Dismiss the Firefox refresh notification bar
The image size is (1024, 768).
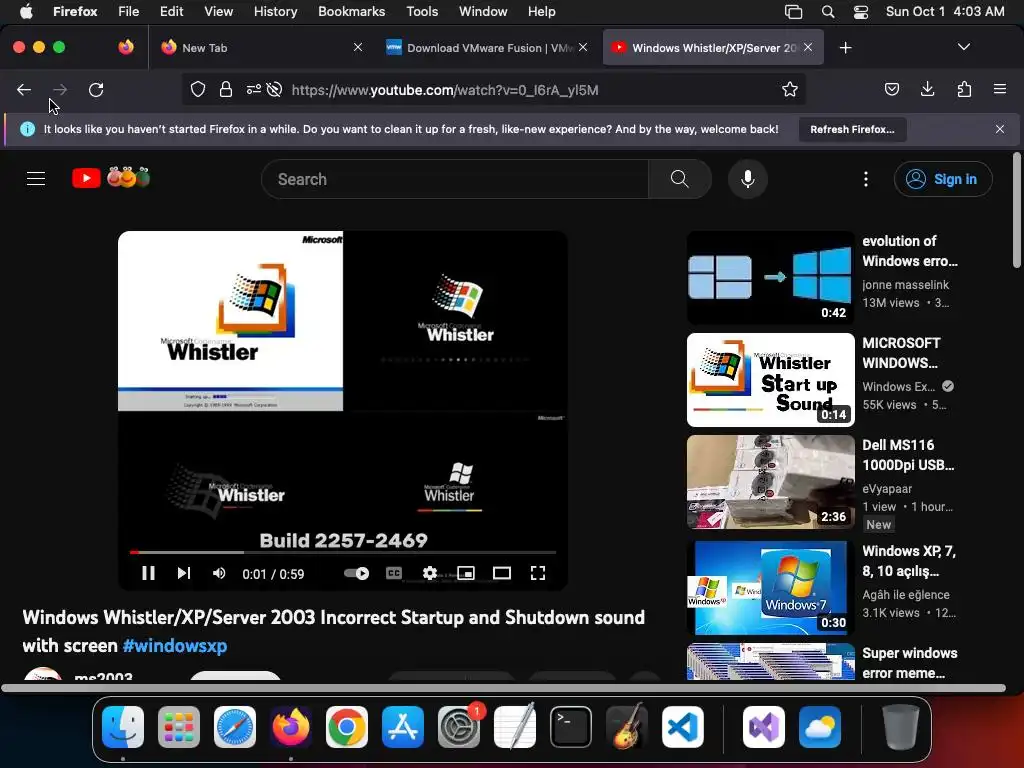1000,129
